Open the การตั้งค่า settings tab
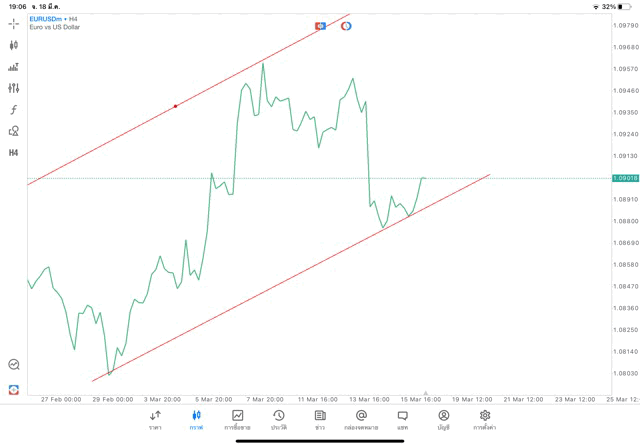 click(485, 419)
